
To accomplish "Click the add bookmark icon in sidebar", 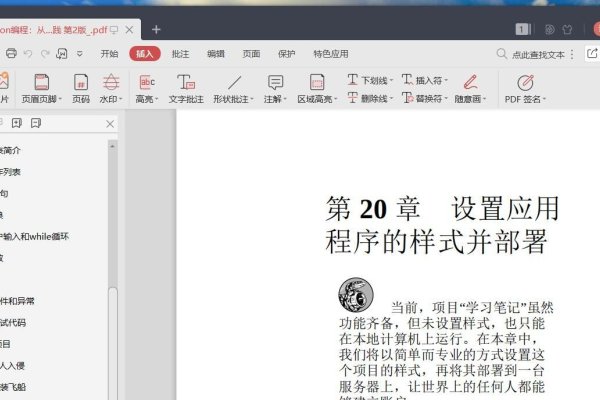I will 16,123.
